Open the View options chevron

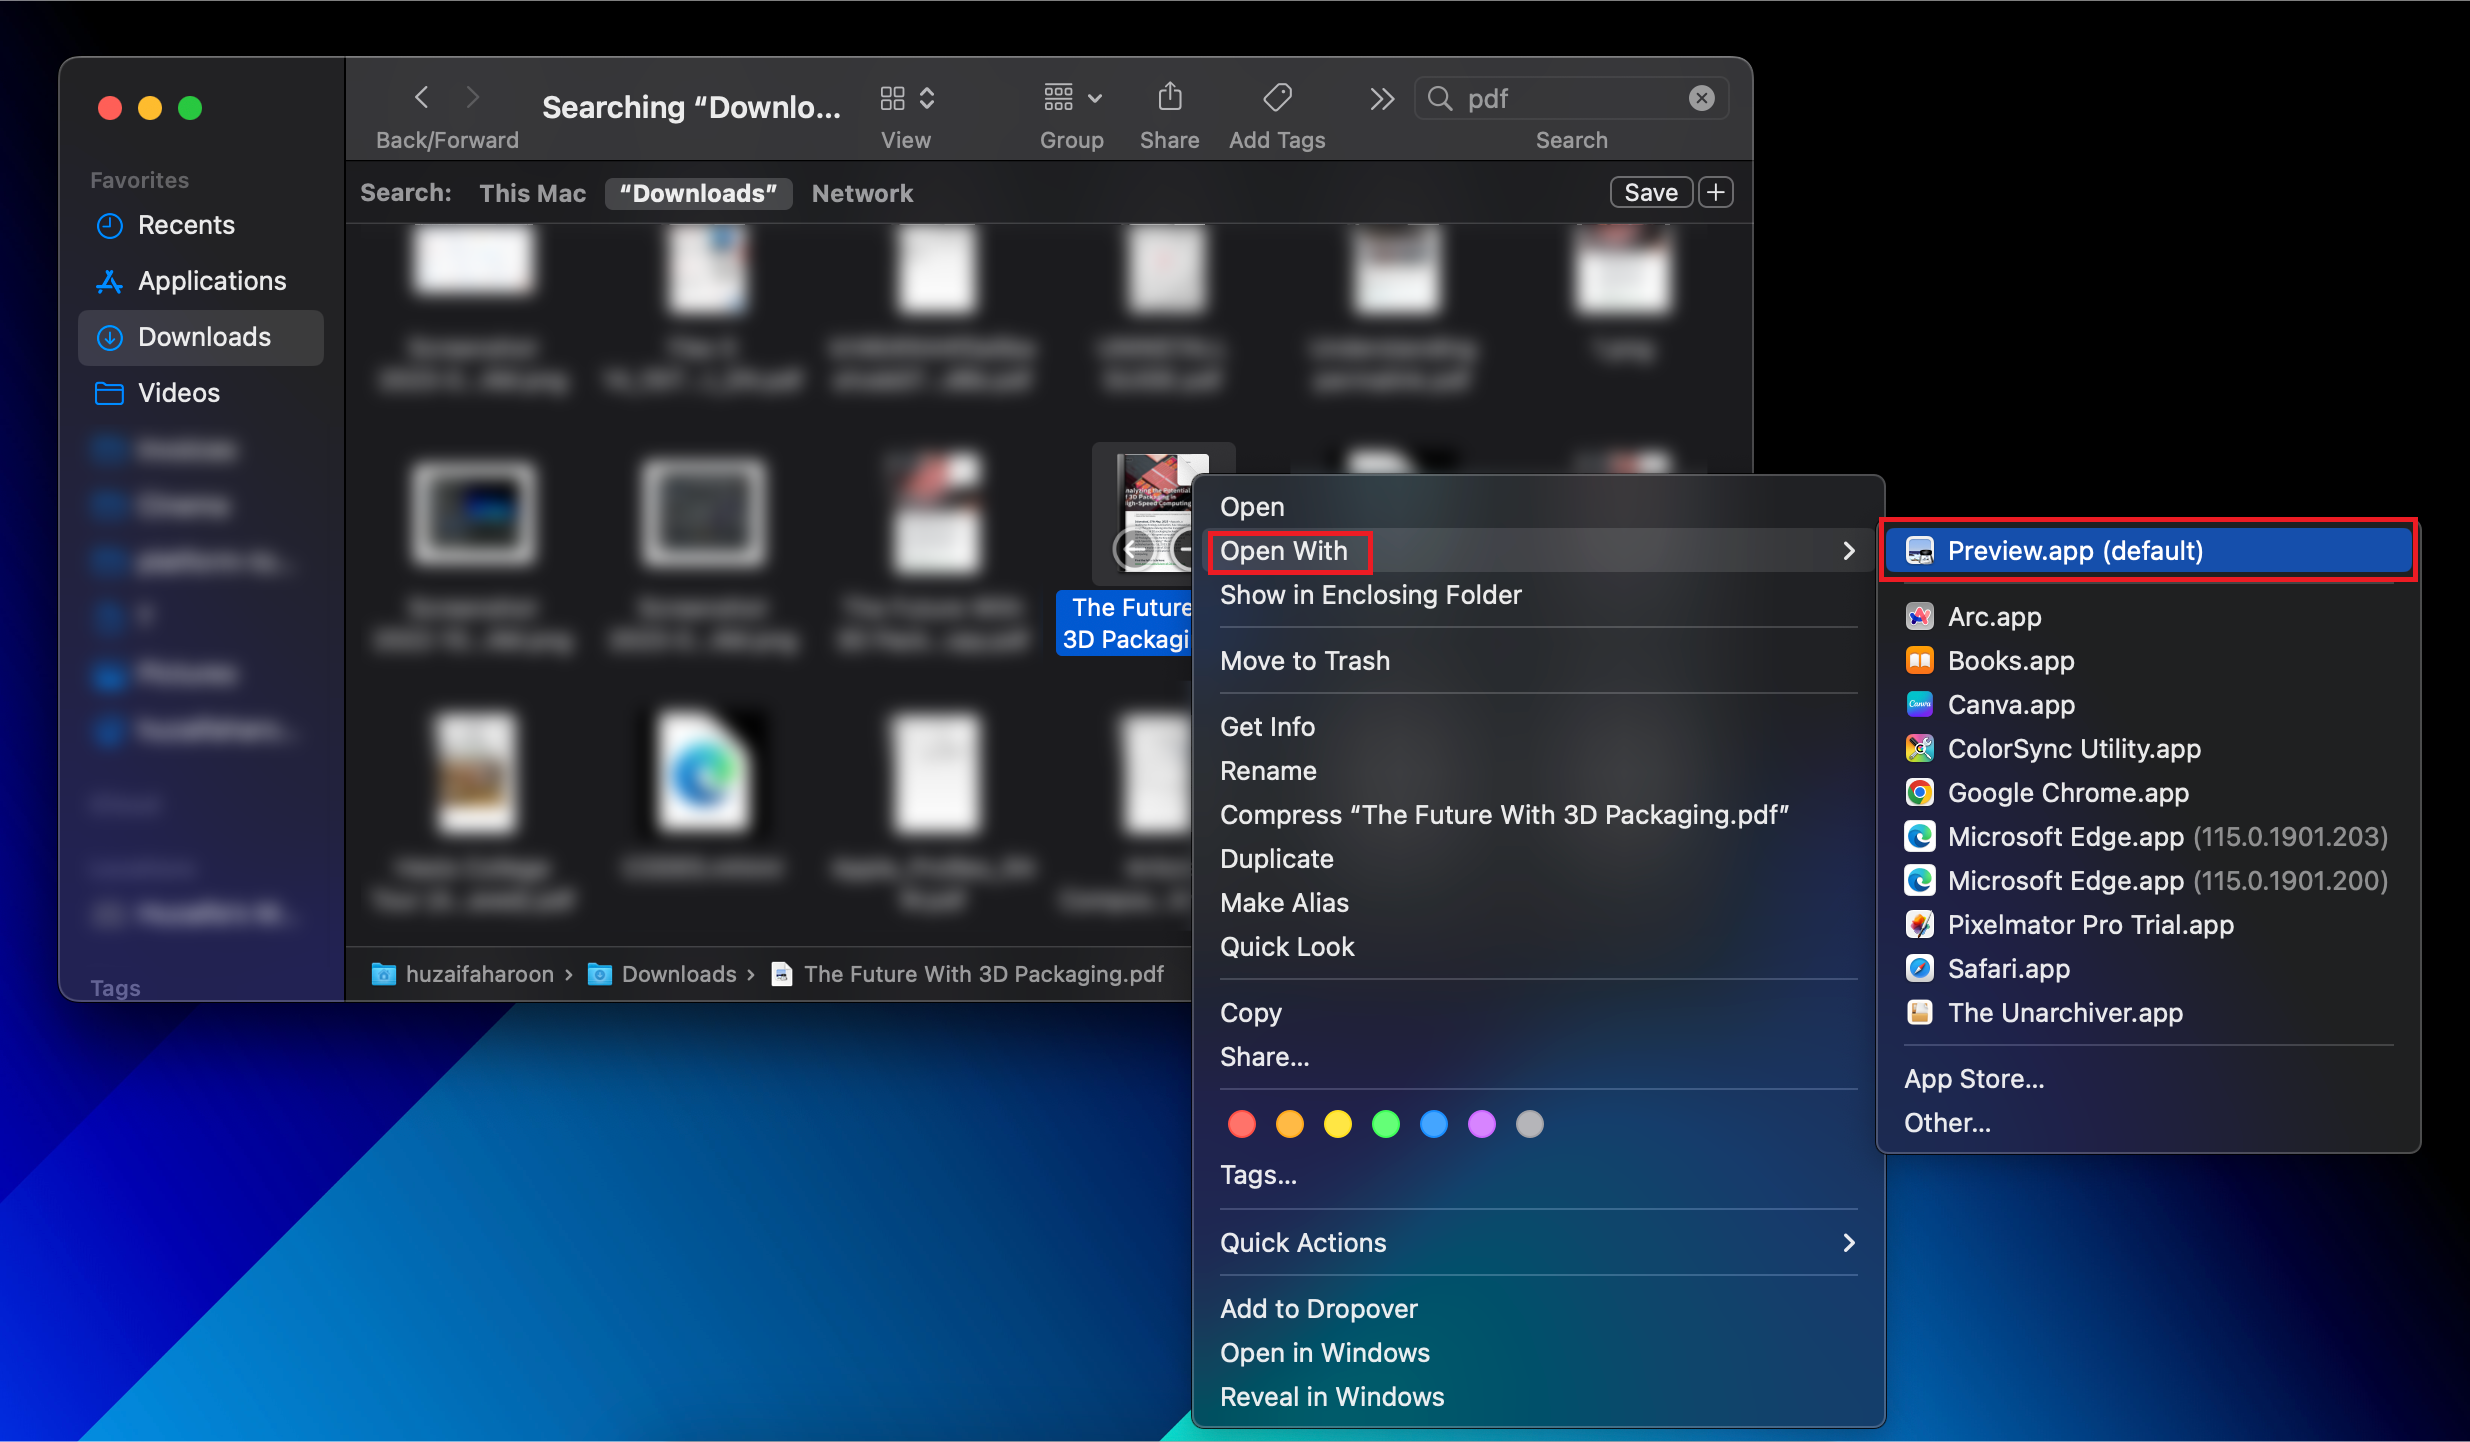926,97
